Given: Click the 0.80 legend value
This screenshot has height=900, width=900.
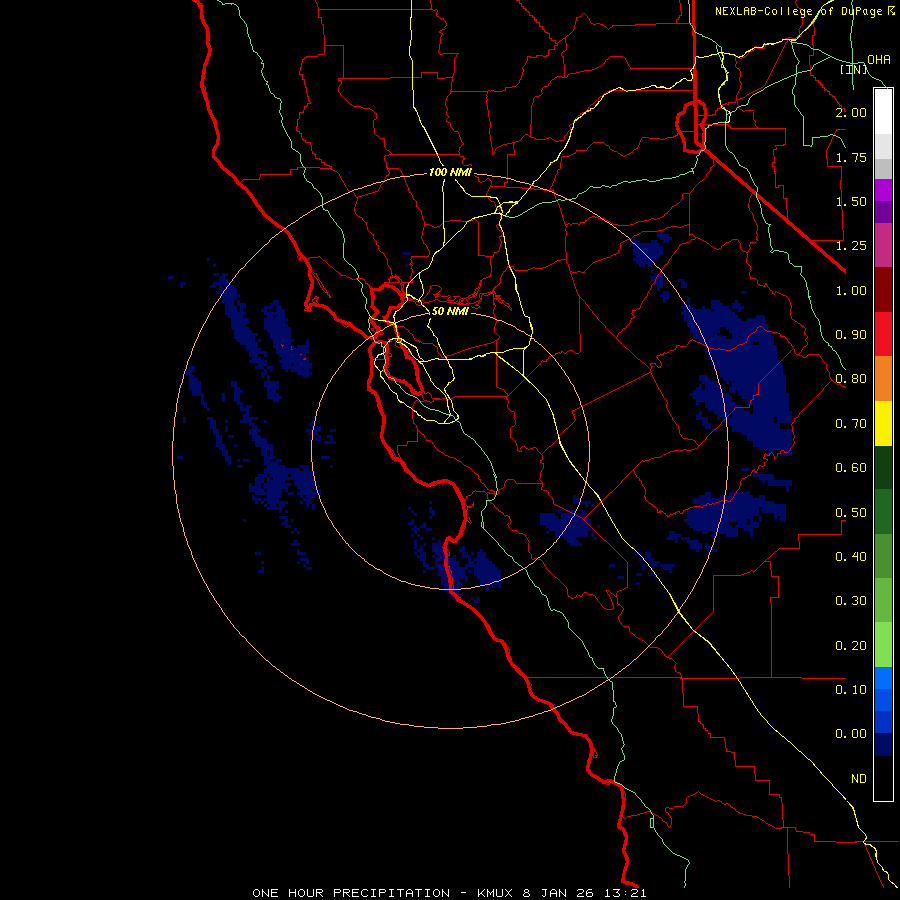Looking at the screenshot, I should [851, 379].
